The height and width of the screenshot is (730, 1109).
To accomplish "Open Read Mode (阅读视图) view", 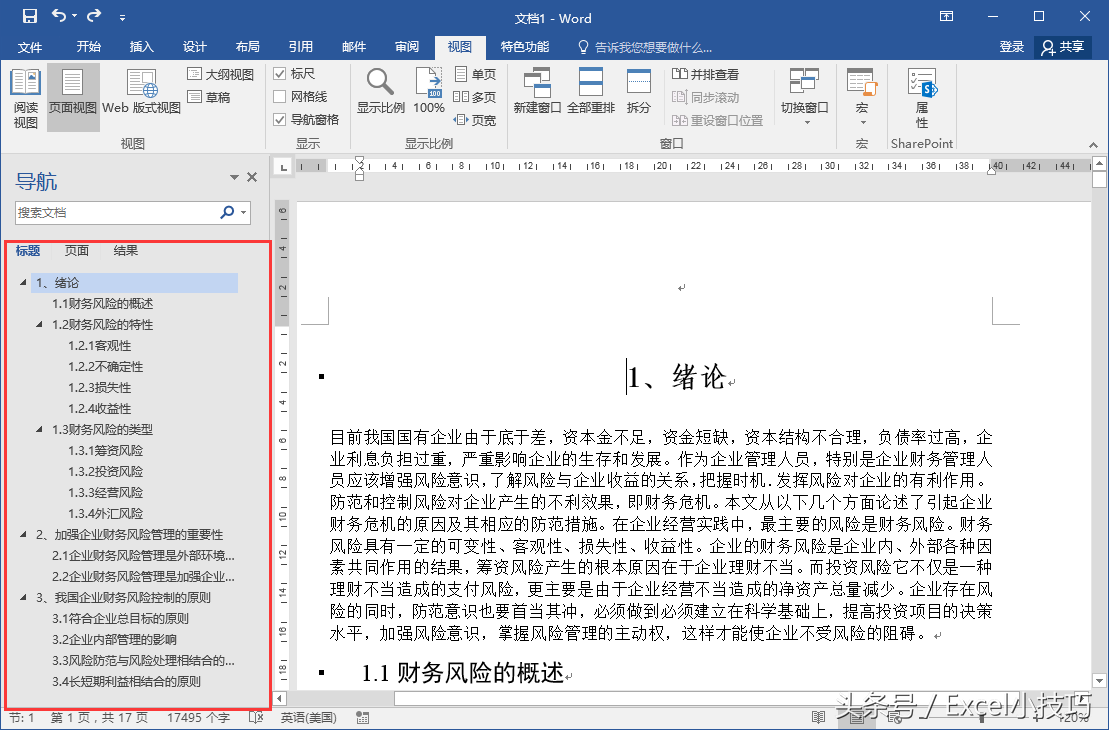I will (25, 98).
